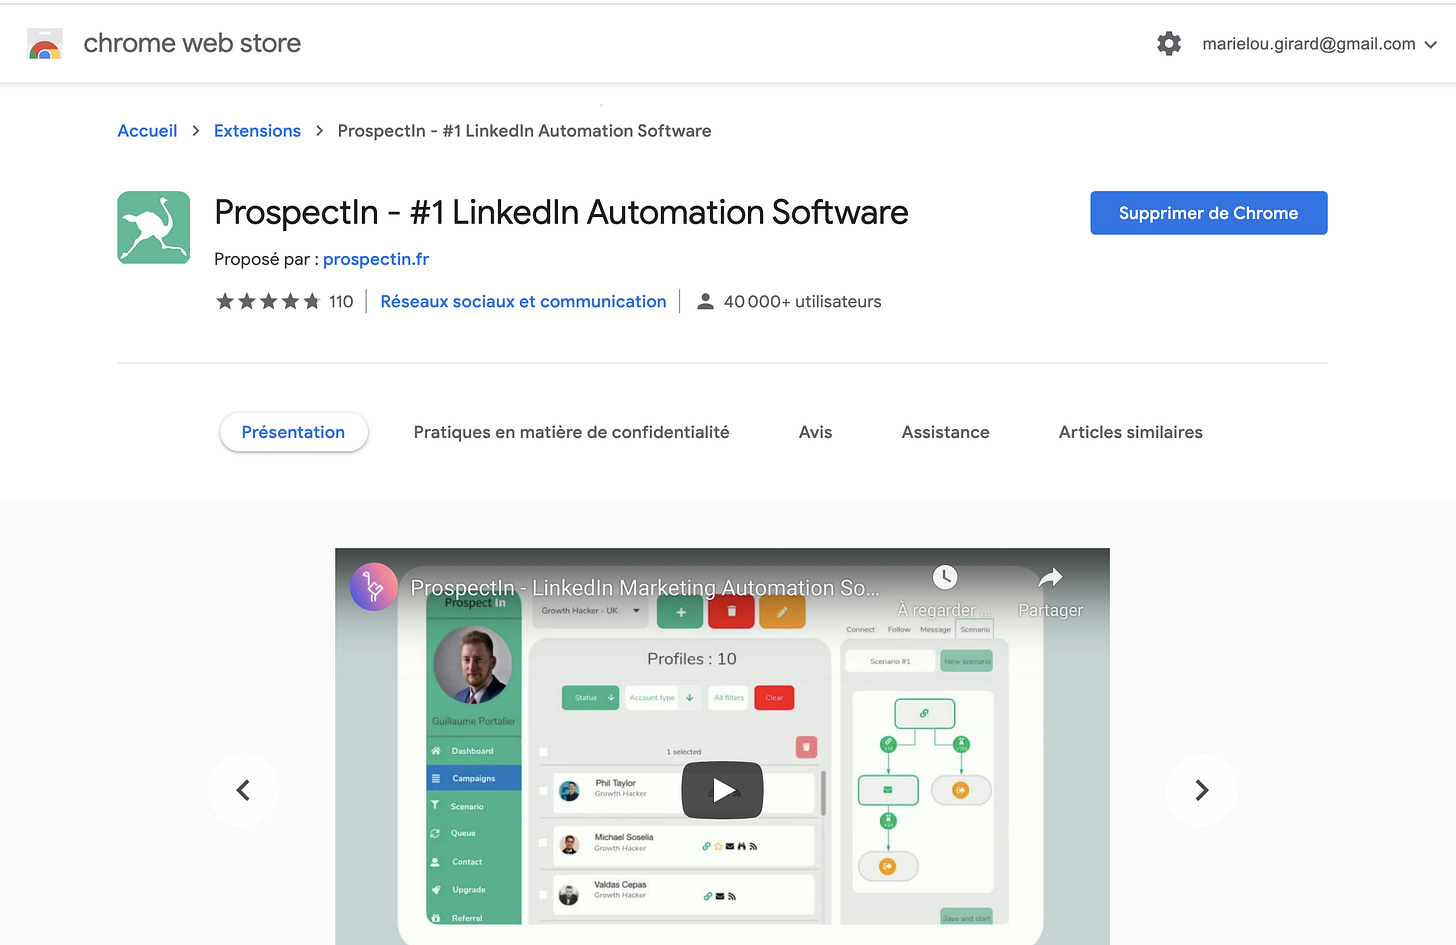Expand the marielou.girard@gmail.com account dropdown
The height and width of the screenshot is (945, 1456).
(1319, 44)
